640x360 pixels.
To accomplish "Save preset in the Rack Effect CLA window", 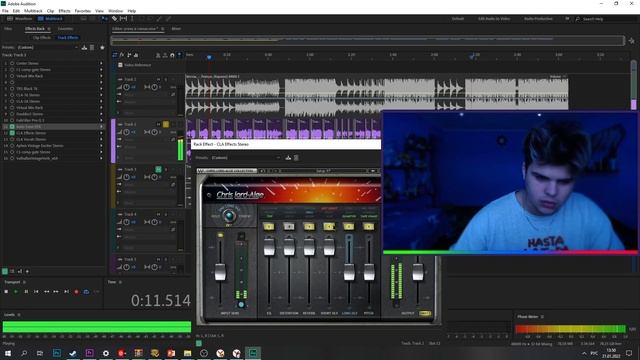I will tap(288, 158).
